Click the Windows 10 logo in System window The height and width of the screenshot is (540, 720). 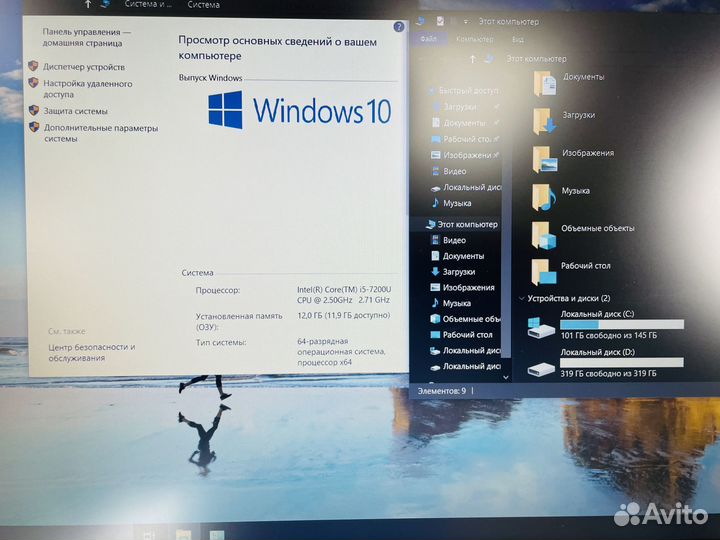point(299,110)
